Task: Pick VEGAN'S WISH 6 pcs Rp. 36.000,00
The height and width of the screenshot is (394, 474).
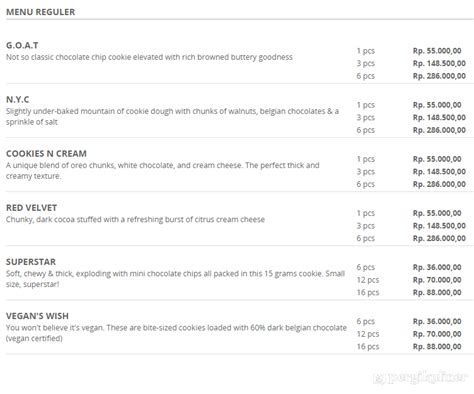Action: point(437,321)
